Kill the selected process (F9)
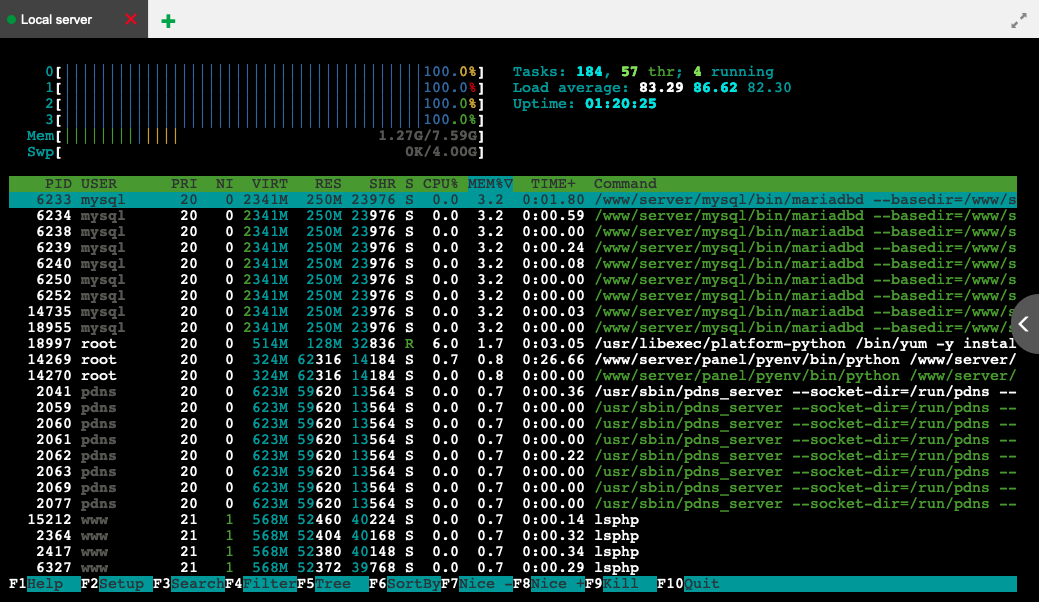This screenshot has height=602, width=1043. (612, 583)
